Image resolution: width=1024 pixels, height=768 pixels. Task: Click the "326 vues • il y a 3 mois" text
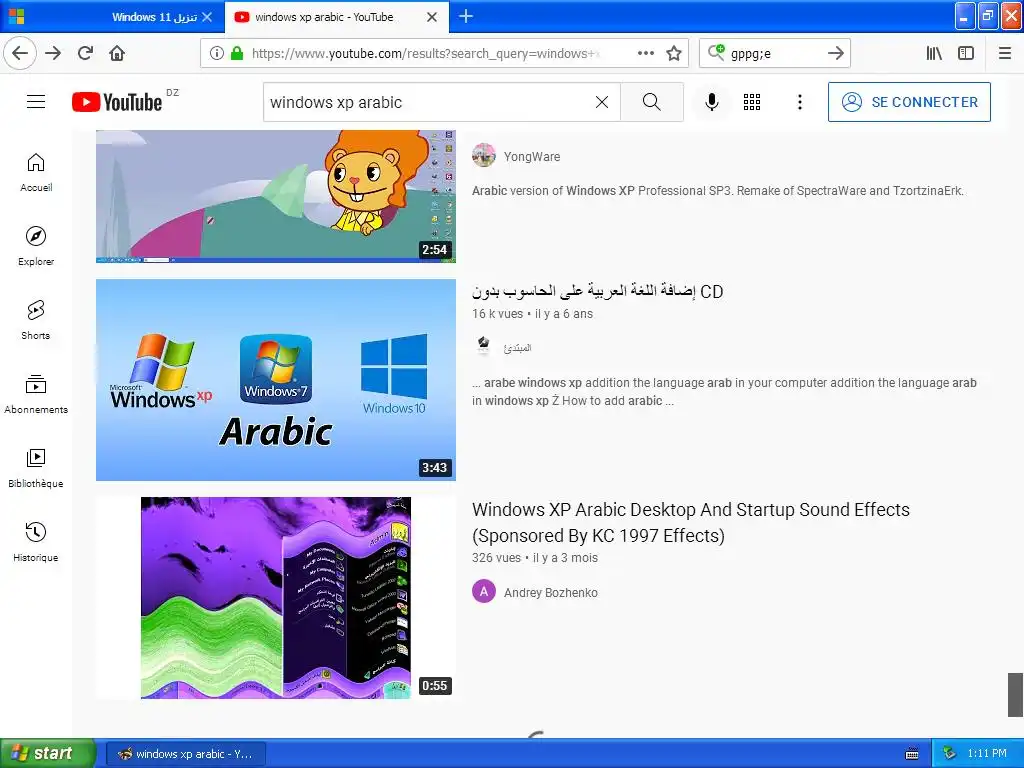(x=535, y=558)
